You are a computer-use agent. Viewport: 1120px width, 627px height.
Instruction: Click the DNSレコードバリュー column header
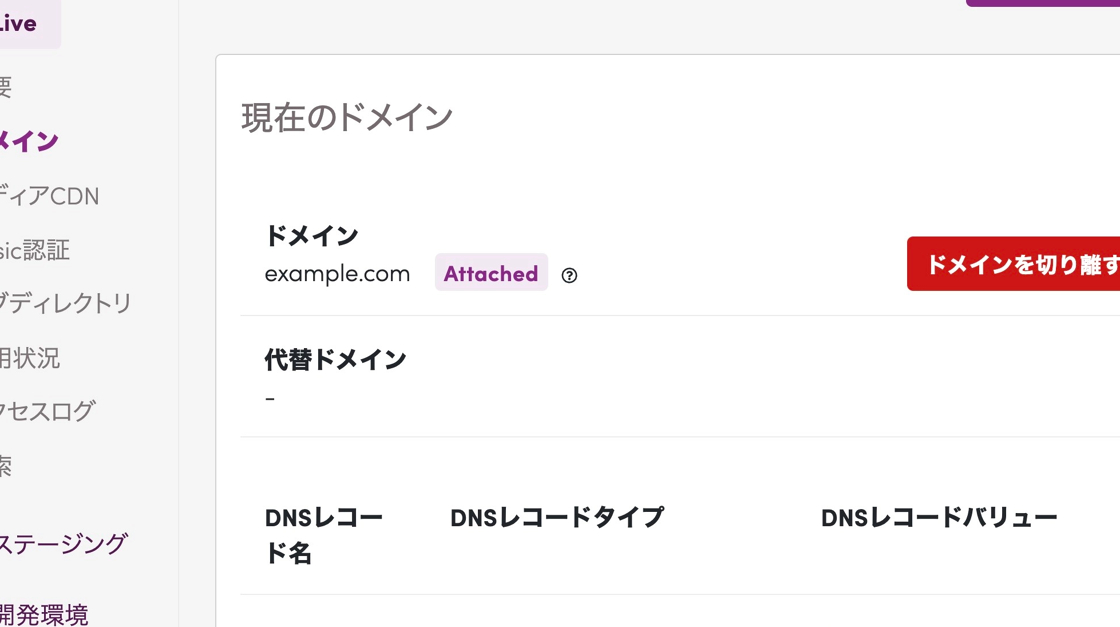click(939, 517)
